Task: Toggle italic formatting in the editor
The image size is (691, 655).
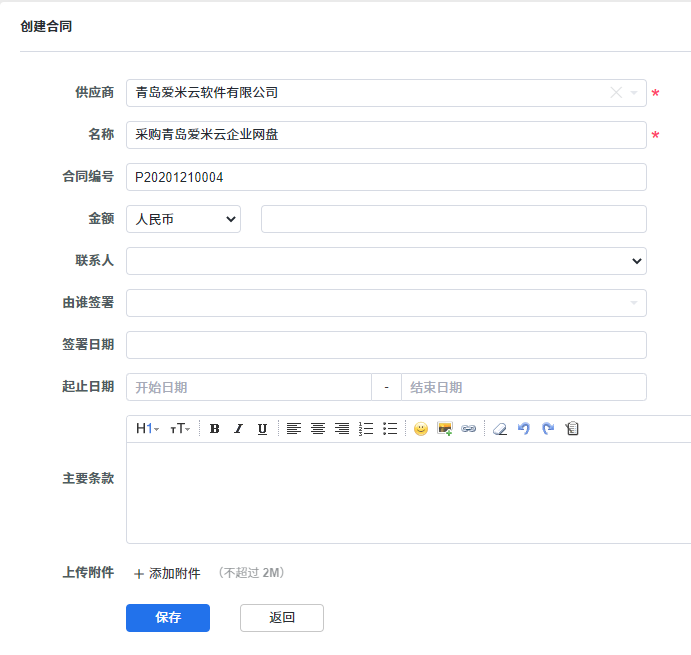Action: point(238,428)
